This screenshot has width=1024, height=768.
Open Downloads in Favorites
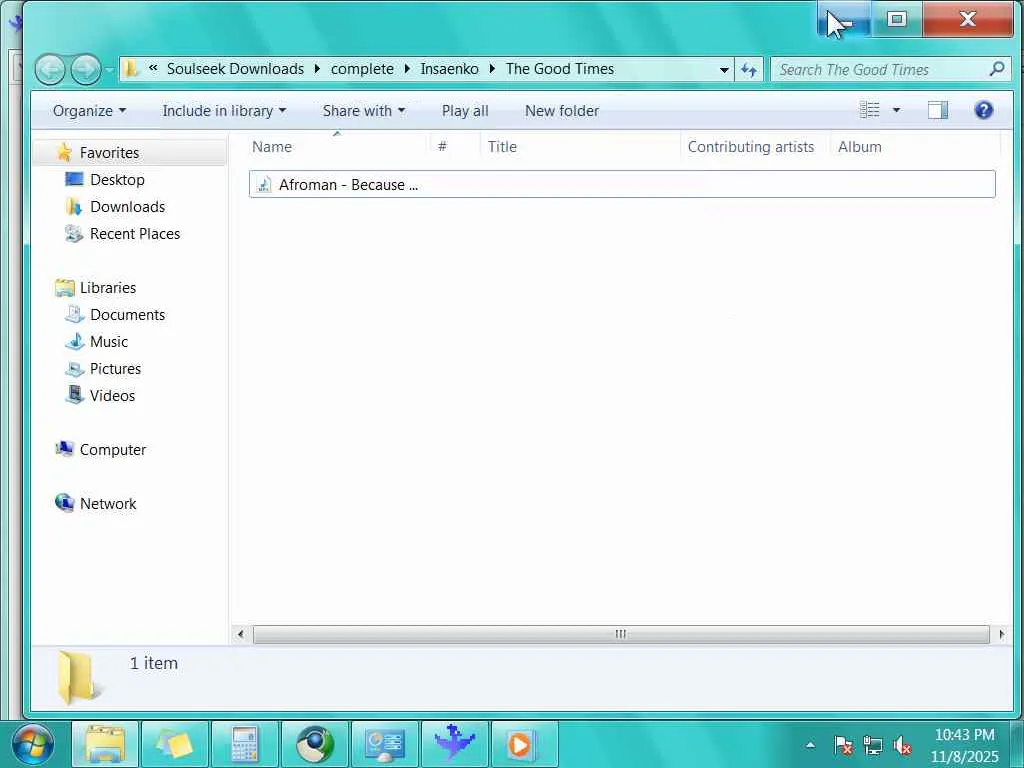tap(127, 207)
